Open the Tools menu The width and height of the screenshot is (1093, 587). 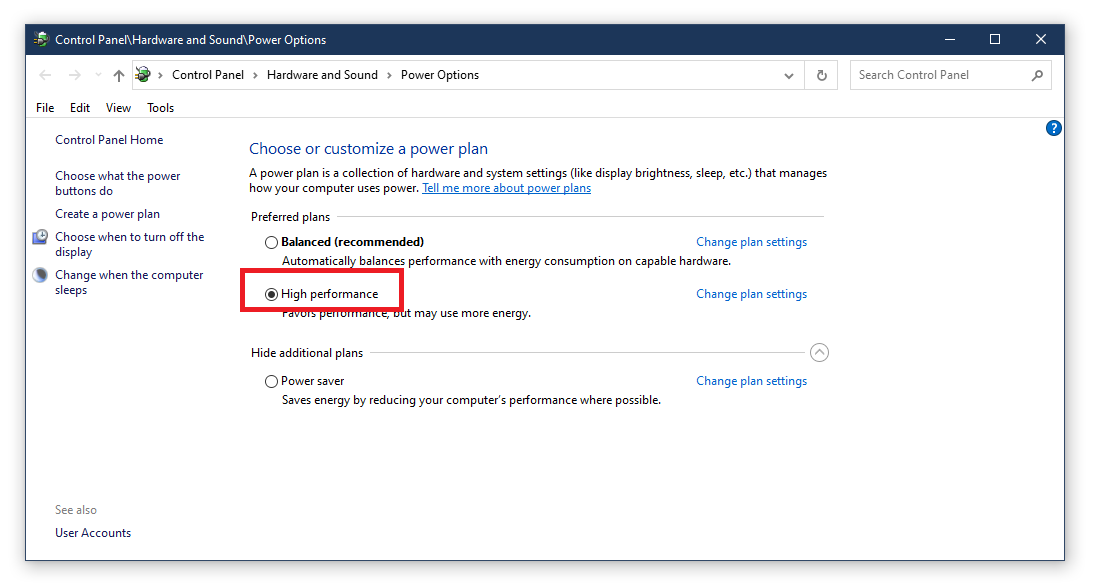click(160, 108)
